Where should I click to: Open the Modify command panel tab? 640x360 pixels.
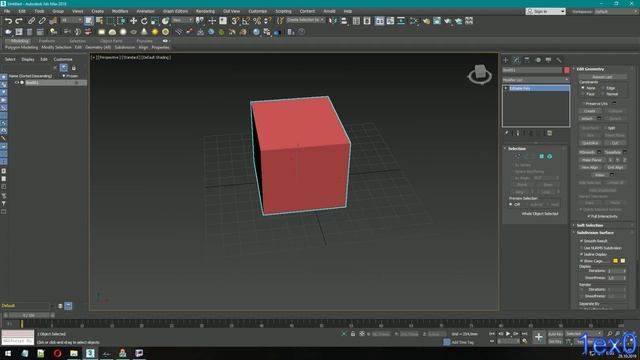click(516, 60)
